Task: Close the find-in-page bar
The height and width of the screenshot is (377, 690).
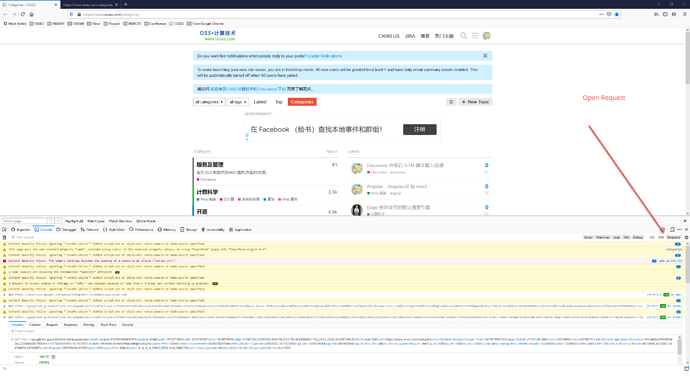Action: point(685,221)
